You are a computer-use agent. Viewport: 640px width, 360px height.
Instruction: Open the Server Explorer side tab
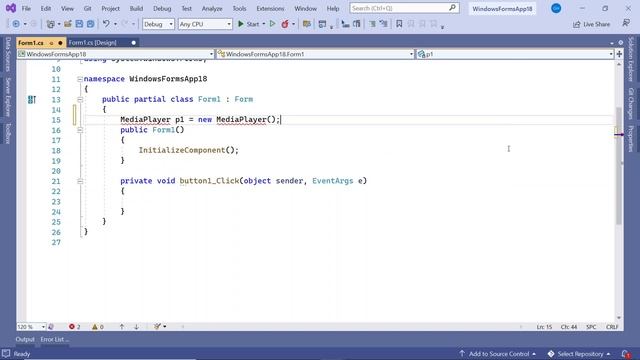[x=8, y=97]
